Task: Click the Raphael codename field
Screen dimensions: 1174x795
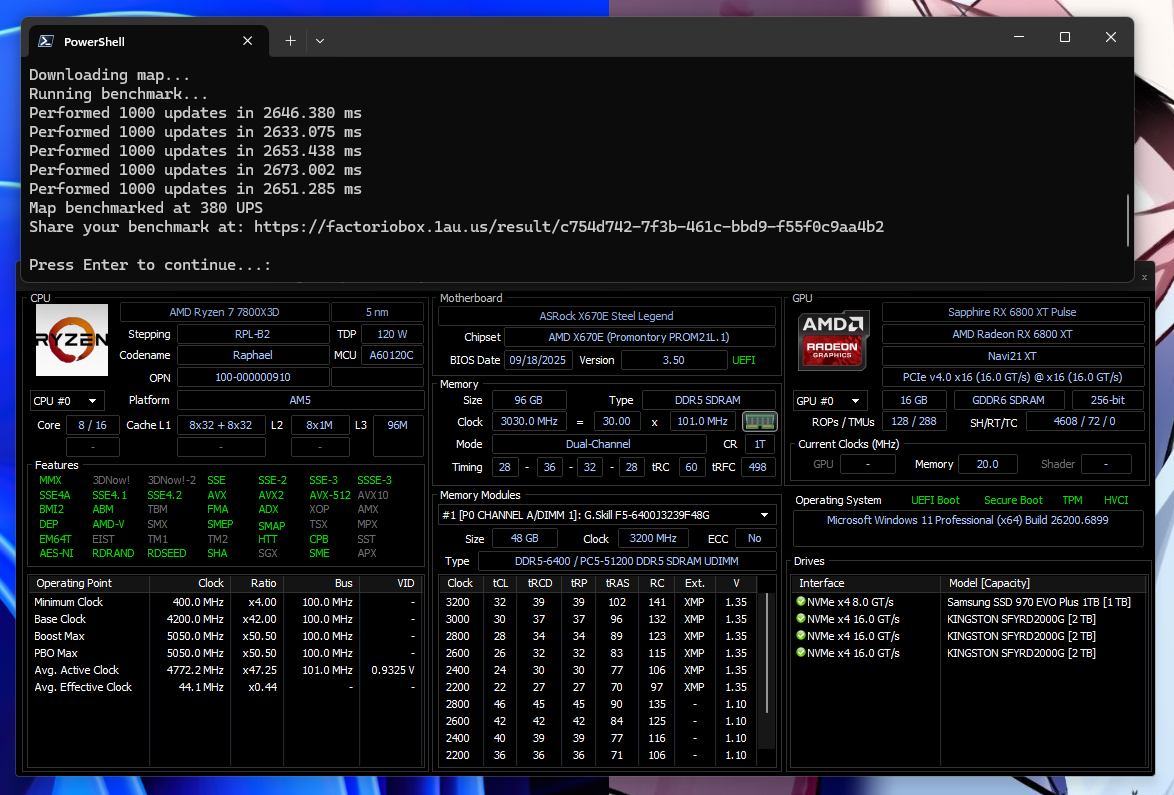Action: tap(253, 356)
